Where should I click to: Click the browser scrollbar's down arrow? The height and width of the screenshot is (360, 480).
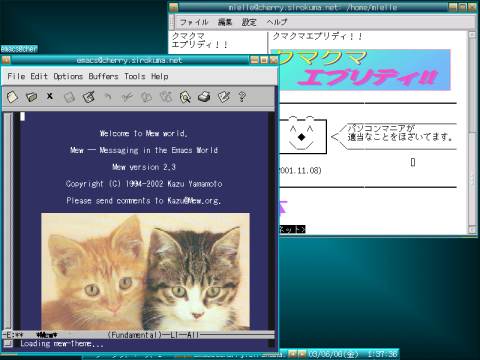pyautogui.click(x=472, y=229)
